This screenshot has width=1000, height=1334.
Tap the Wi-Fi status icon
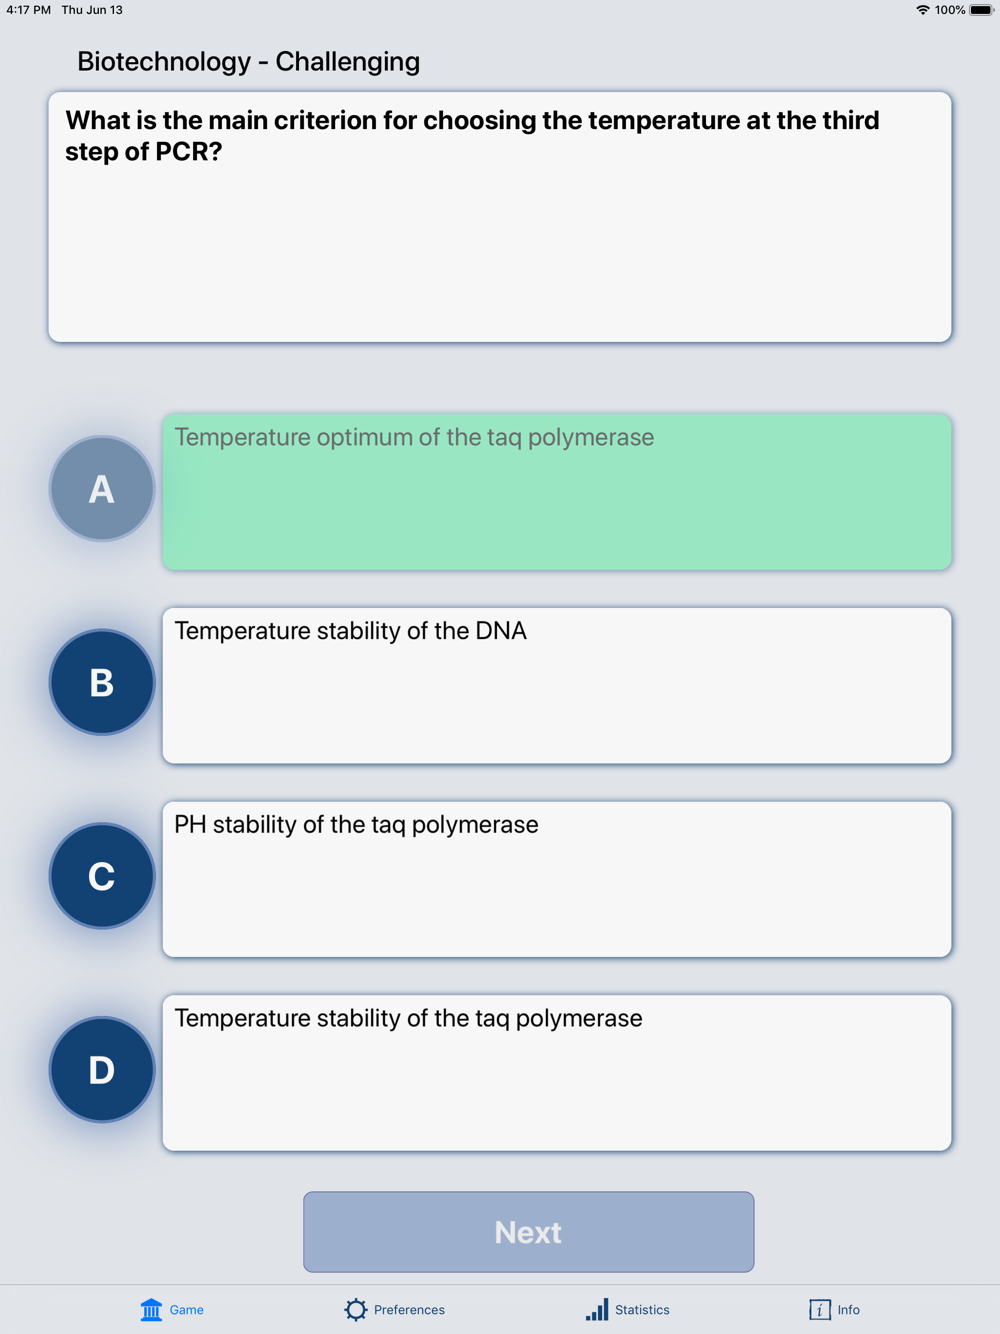pos(922,10)
